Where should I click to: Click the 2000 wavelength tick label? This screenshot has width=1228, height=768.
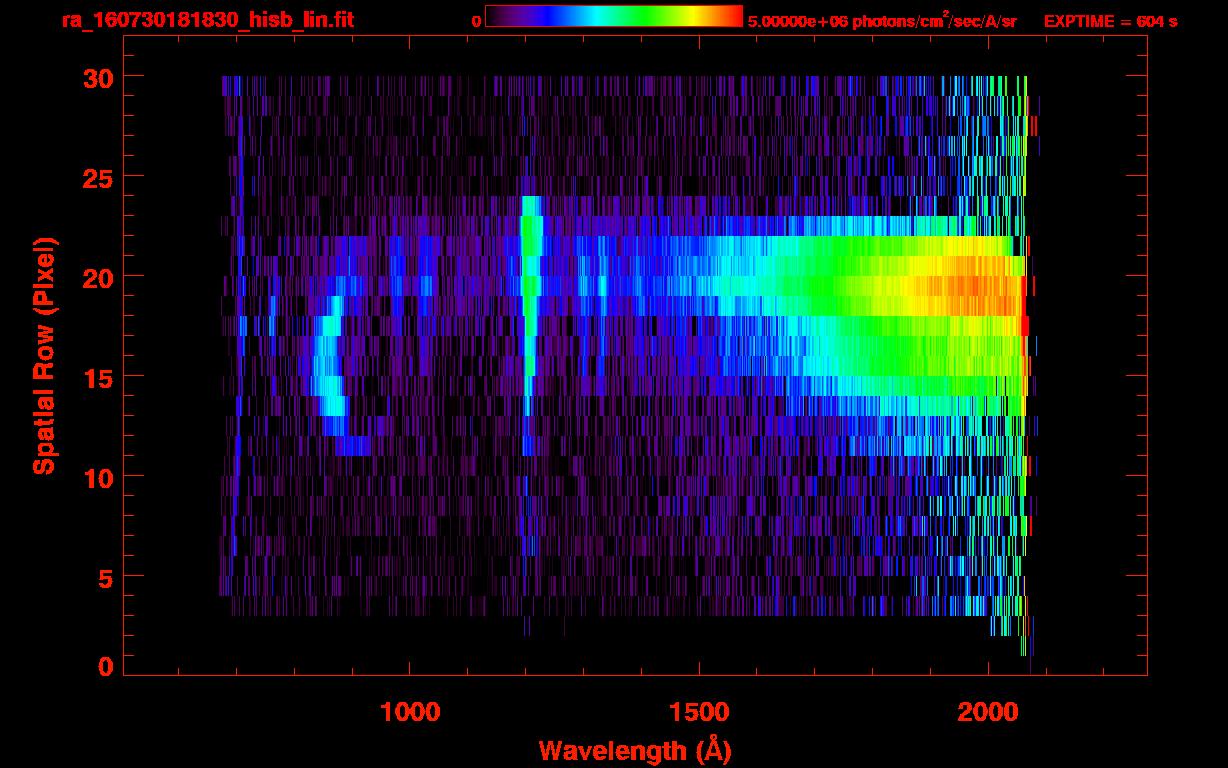[988, 711]
